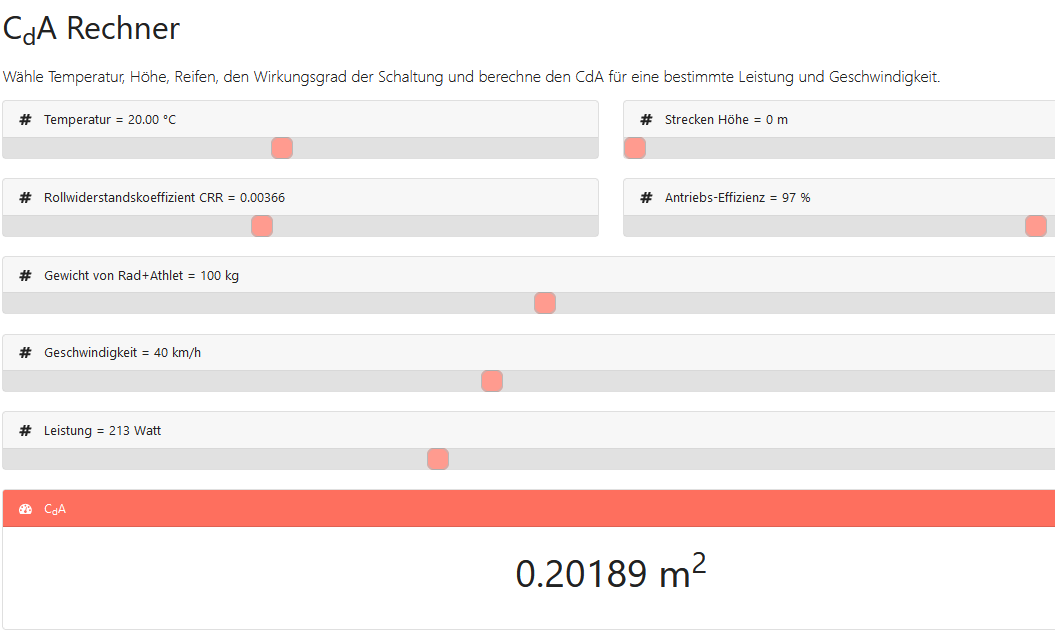Click the Leistung = 213 Watt label

[103, 431]
